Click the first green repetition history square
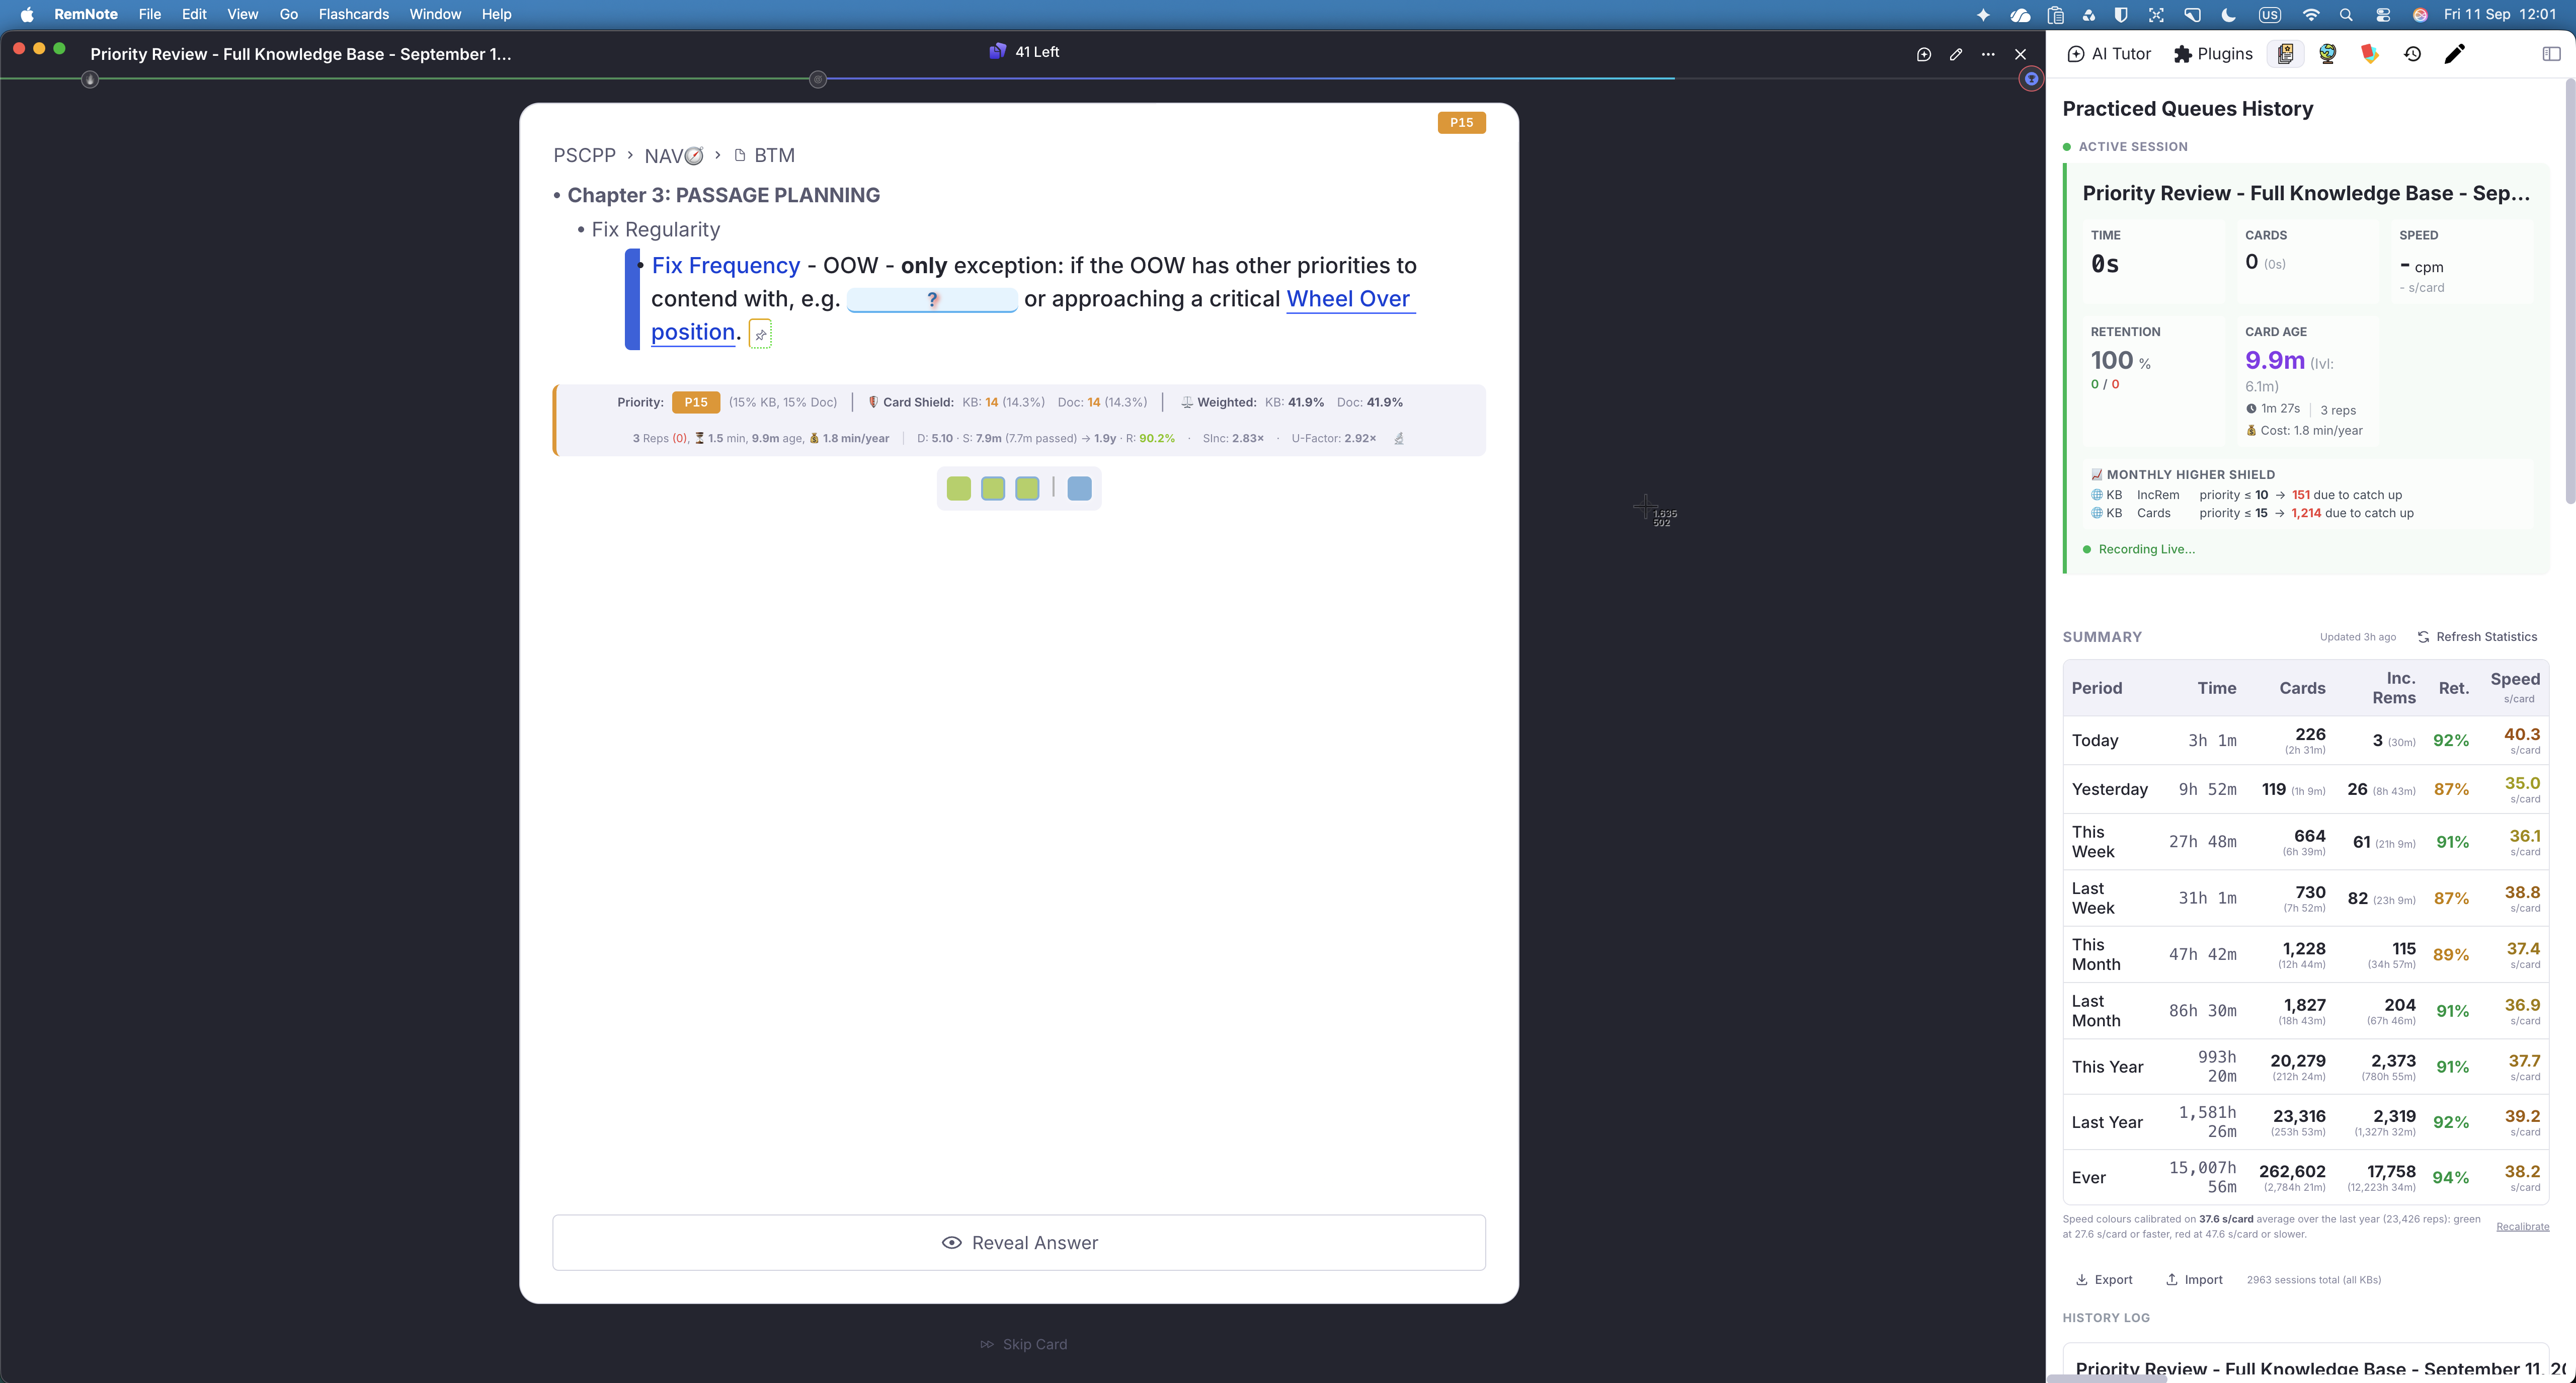 tap(958, 488)
